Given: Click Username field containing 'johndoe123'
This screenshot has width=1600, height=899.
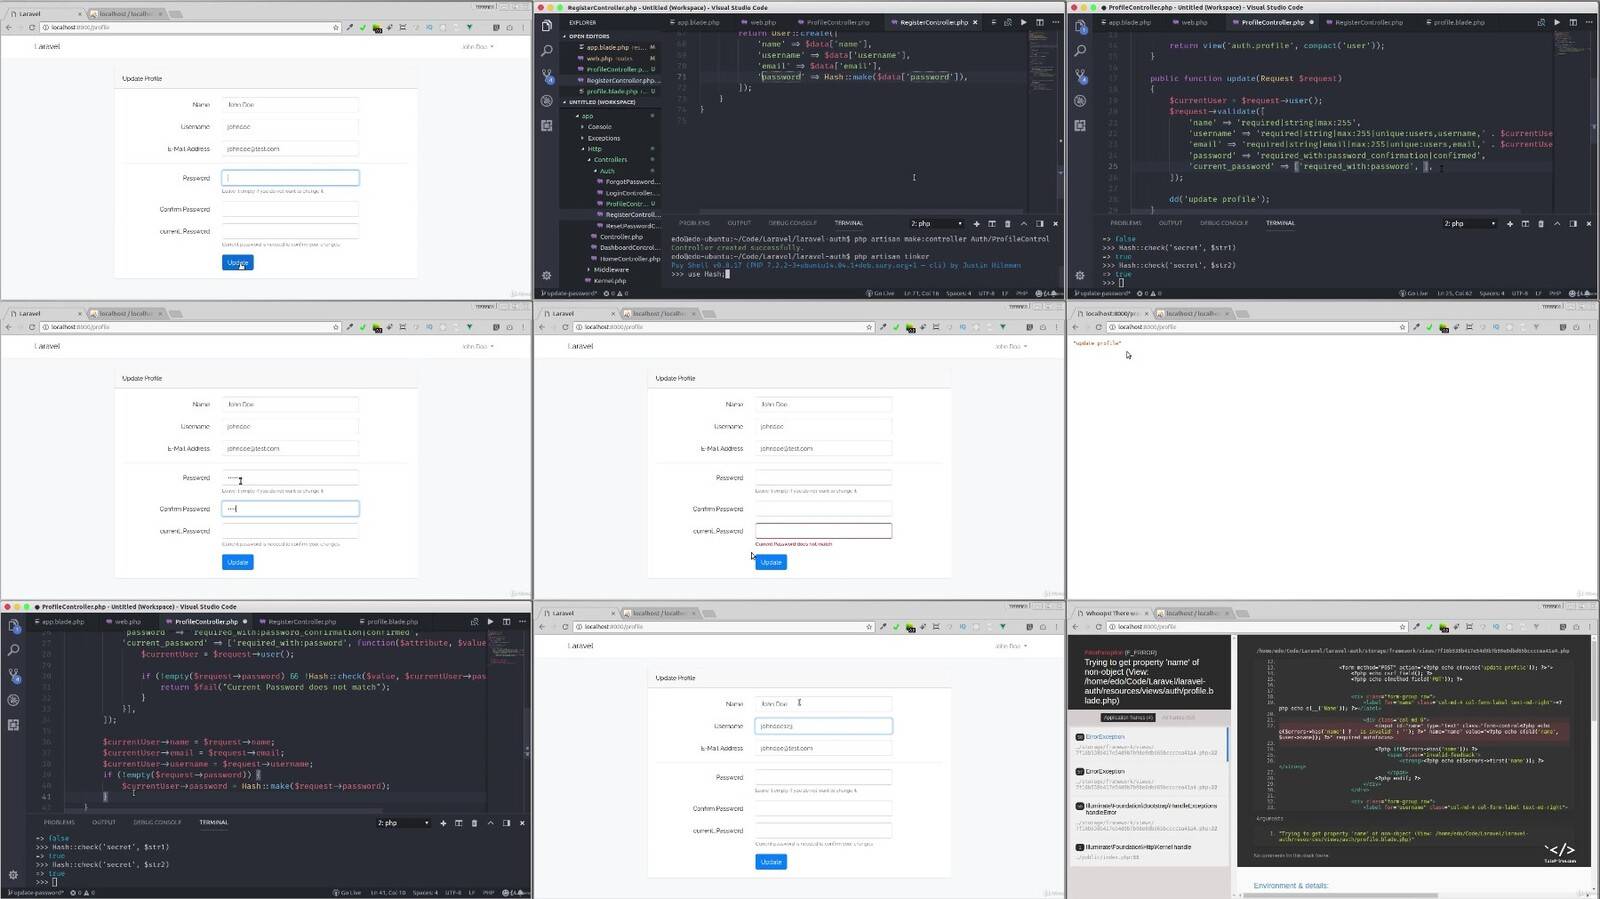Looking at the screenshot, I should (x=822, y=726).
